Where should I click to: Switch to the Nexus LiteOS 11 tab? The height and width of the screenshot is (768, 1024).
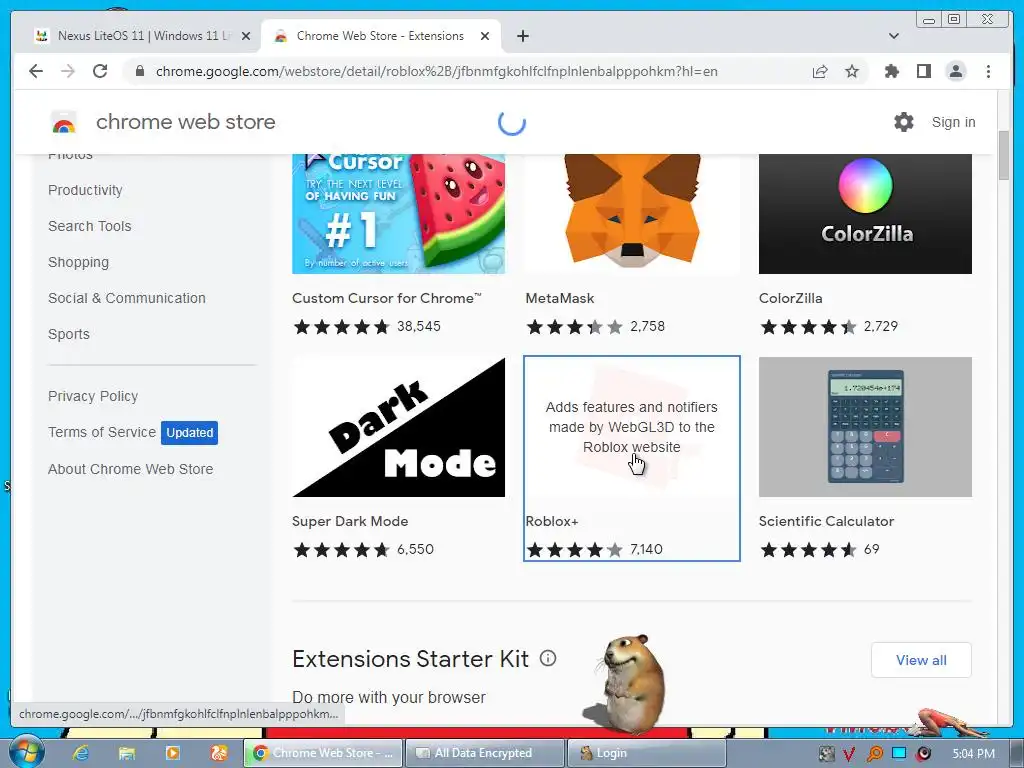click(136, 36)
